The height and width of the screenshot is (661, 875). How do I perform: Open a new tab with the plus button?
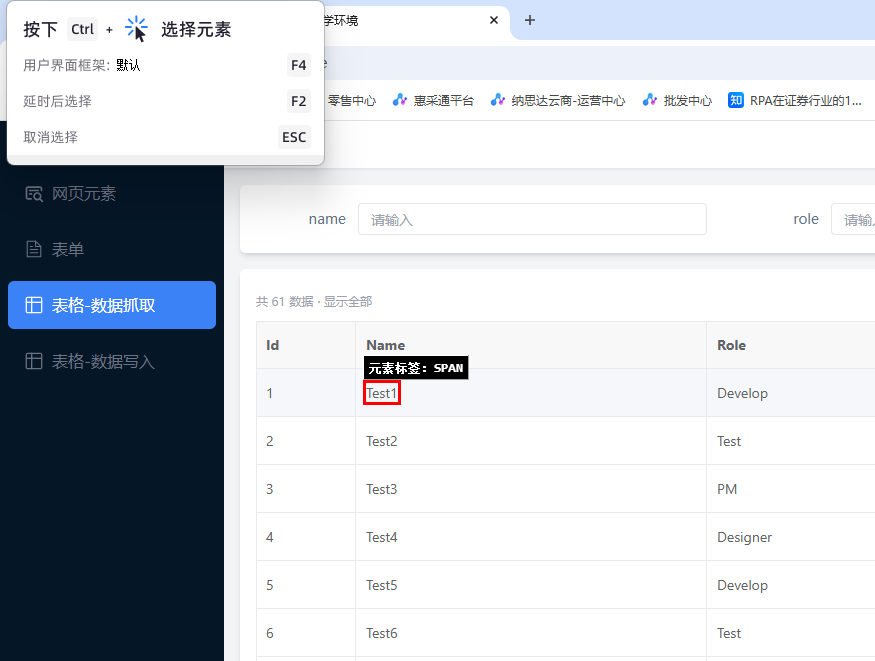(529, 20)
